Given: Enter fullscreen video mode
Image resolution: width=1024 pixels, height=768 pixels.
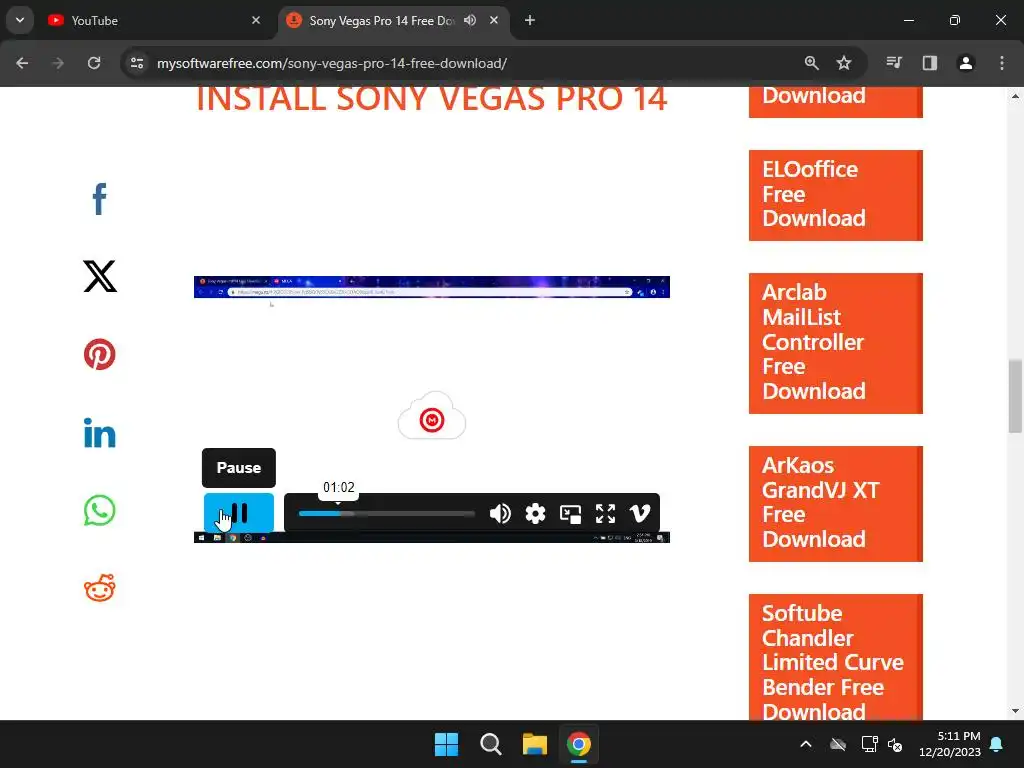Looking at the screenshot, I should 605,514.
